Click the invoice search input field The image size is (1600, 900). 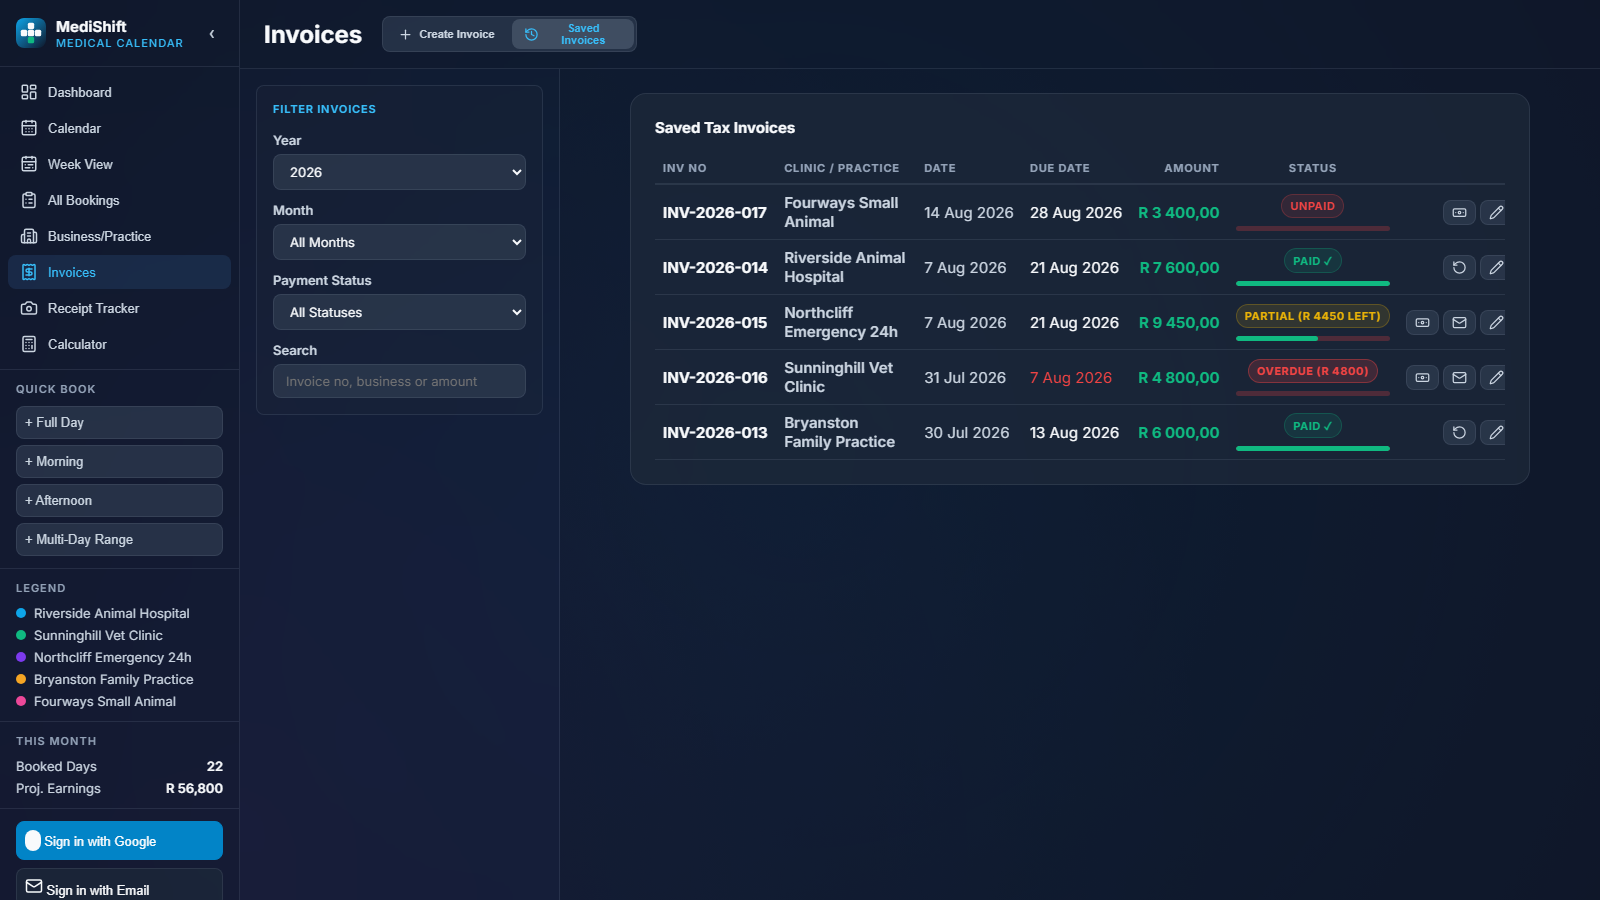[x=399, y=381]
